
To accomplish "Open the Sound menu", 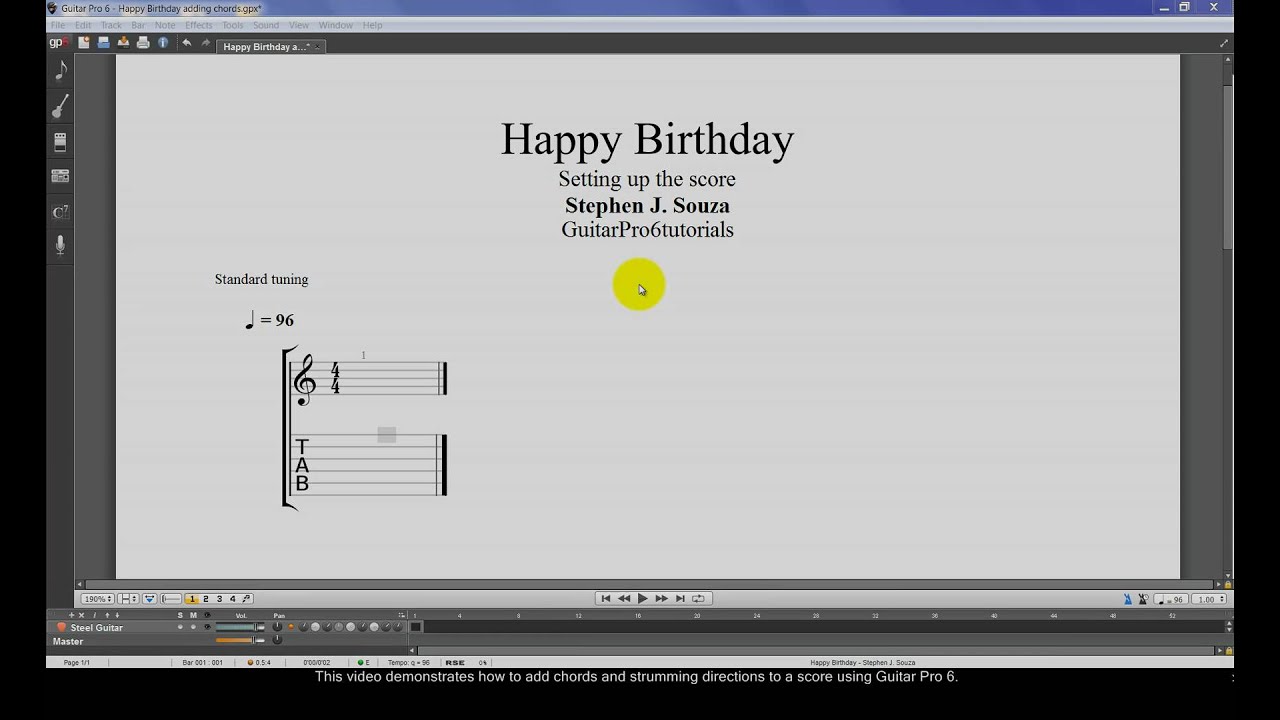I will pos(265,25).
